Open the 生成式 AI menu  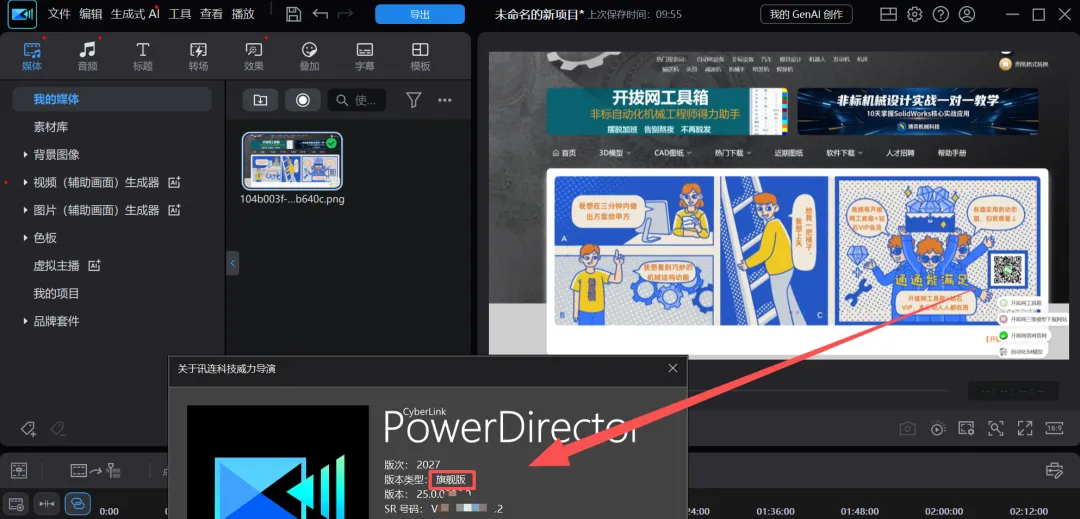[135, 14]
